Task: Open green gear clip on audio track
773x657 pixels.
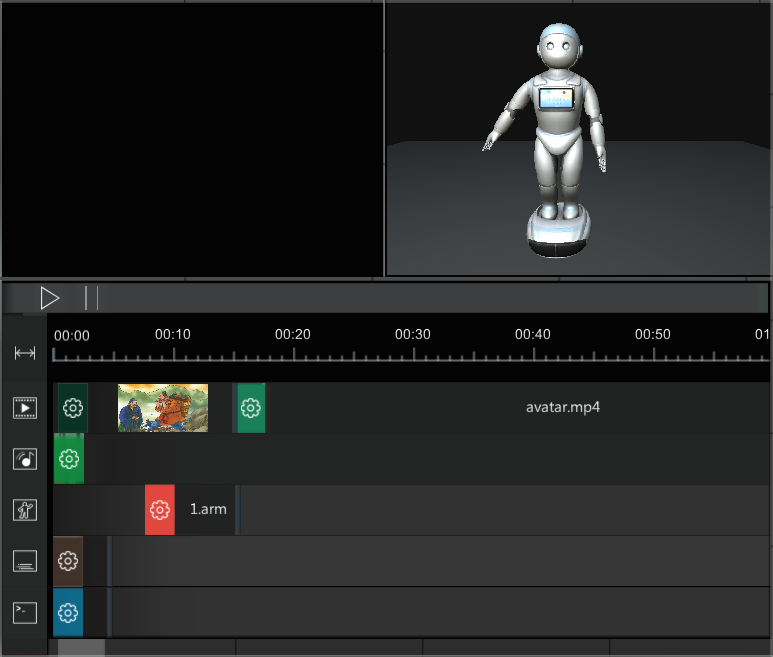Action: 69,459
